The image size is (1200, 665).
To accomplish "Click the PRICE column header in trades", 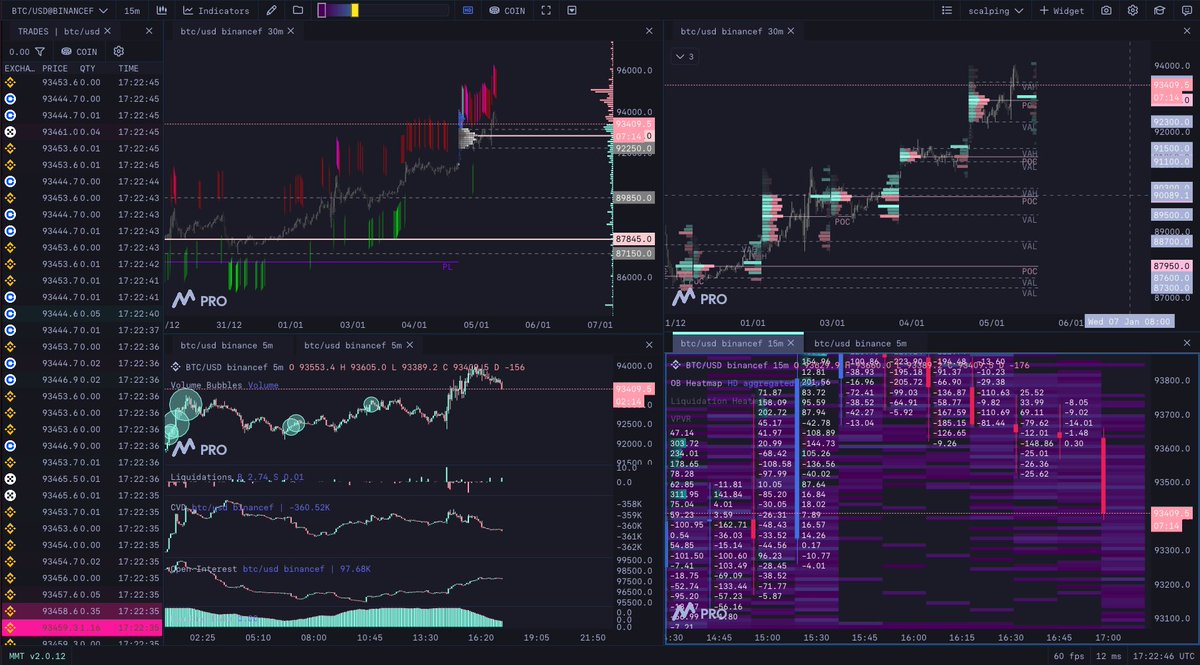I will click(x=54, y=68).
